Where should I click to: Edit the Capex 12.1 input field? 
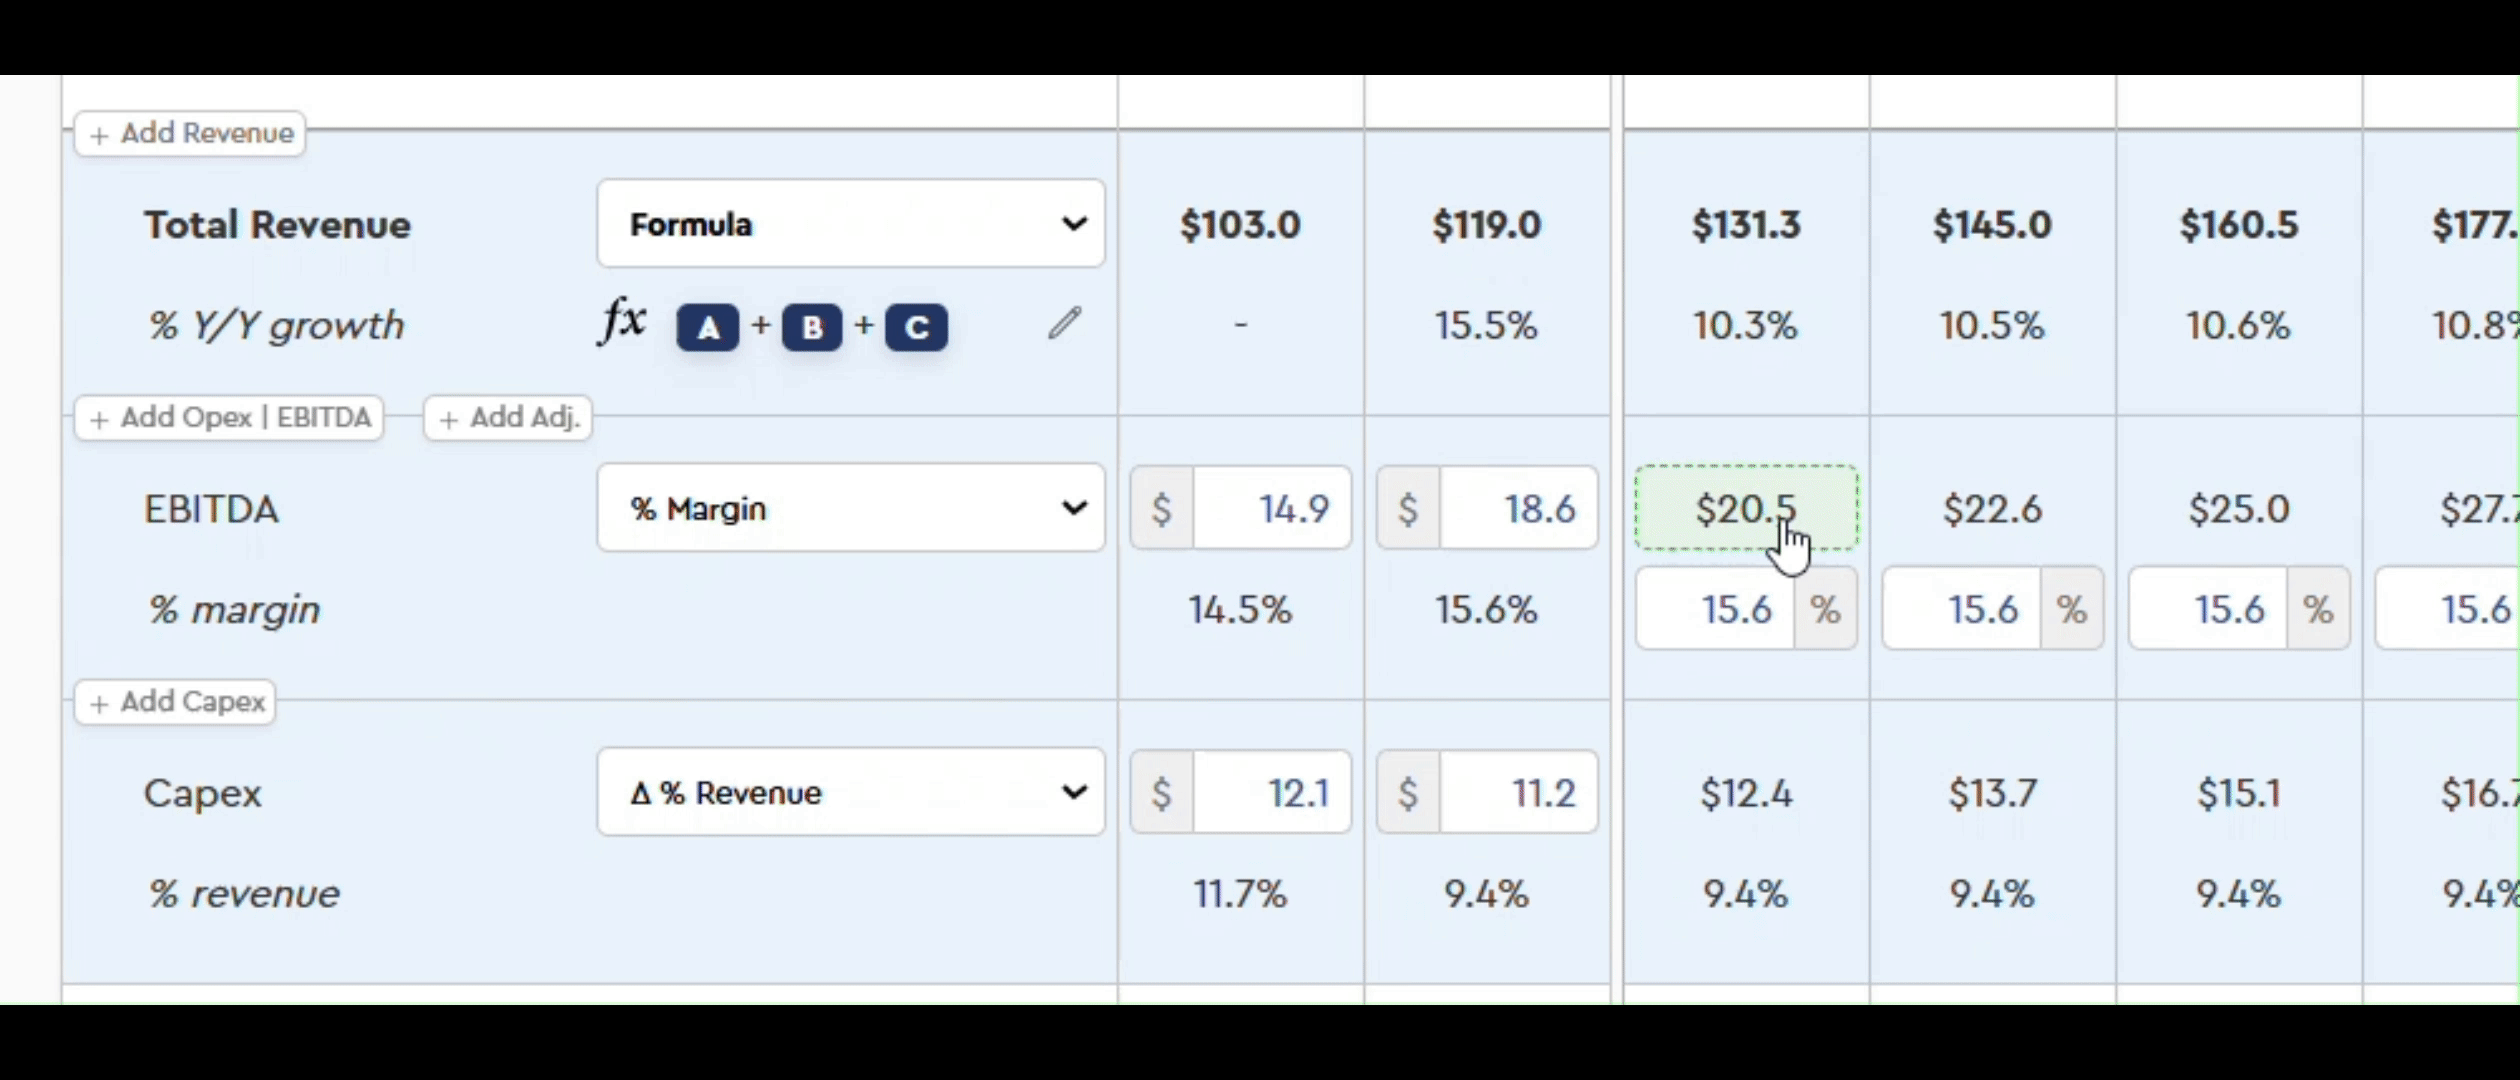coord(1271,792)
